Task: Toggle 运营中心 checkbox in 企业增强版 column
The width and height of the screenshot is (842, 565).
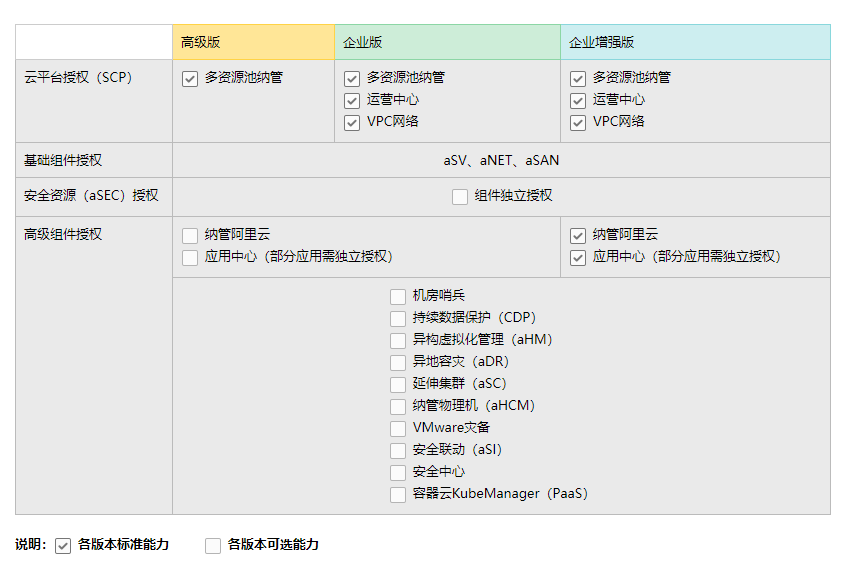Action: 578,101
